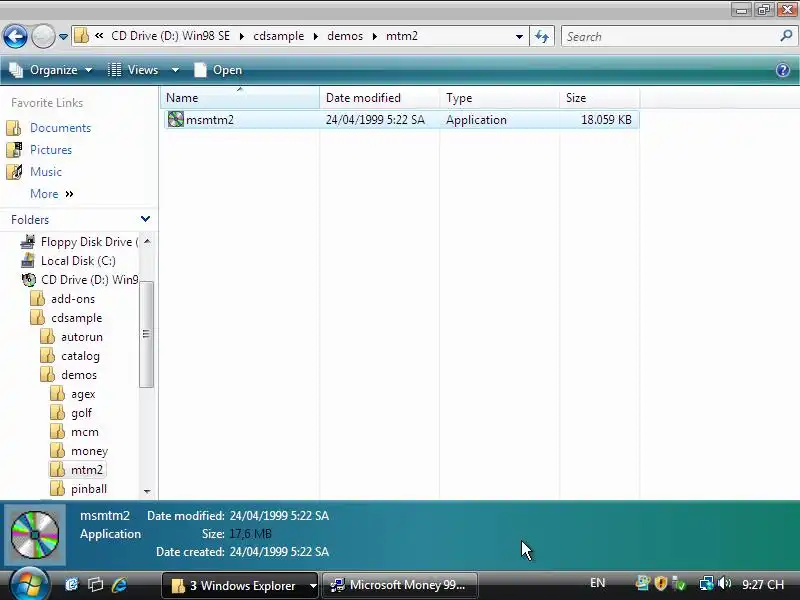Select the autorun folder in the tree
The image size is (800, 600).
82,337
